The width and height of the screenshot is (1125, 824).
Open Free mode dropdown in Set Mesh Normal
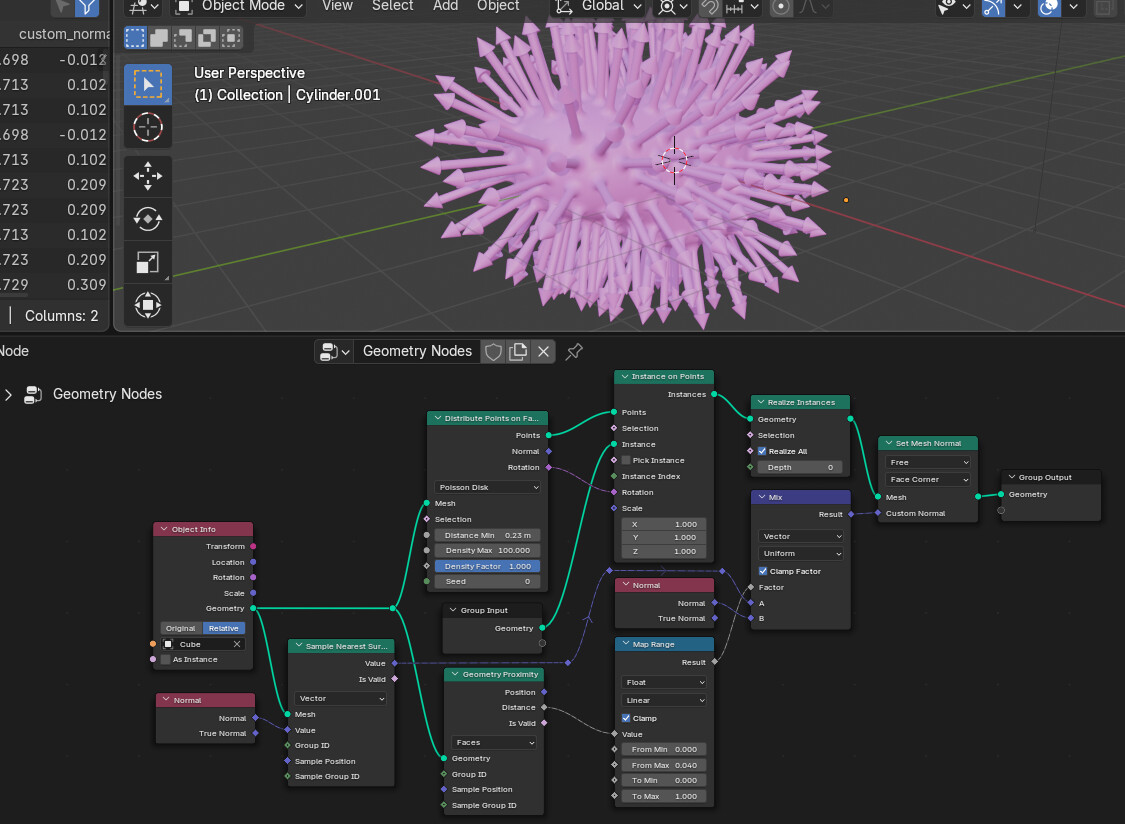[928, 462]
